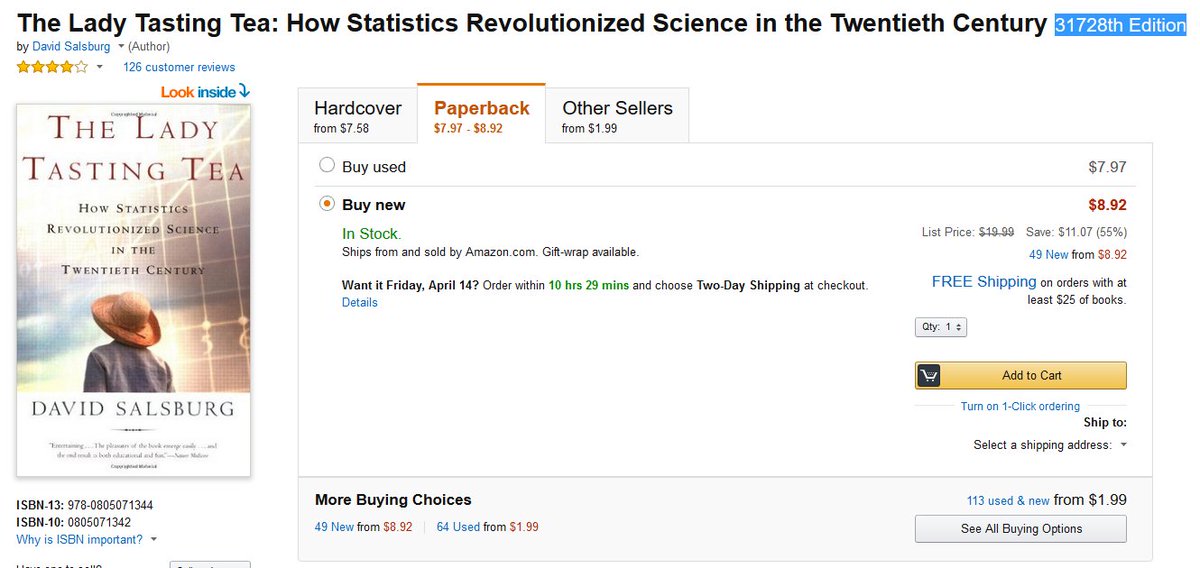The width and height of the screenshot is (1200, 568).
Task: Select the Buy used radio button
Action: (x=327, y=166)
